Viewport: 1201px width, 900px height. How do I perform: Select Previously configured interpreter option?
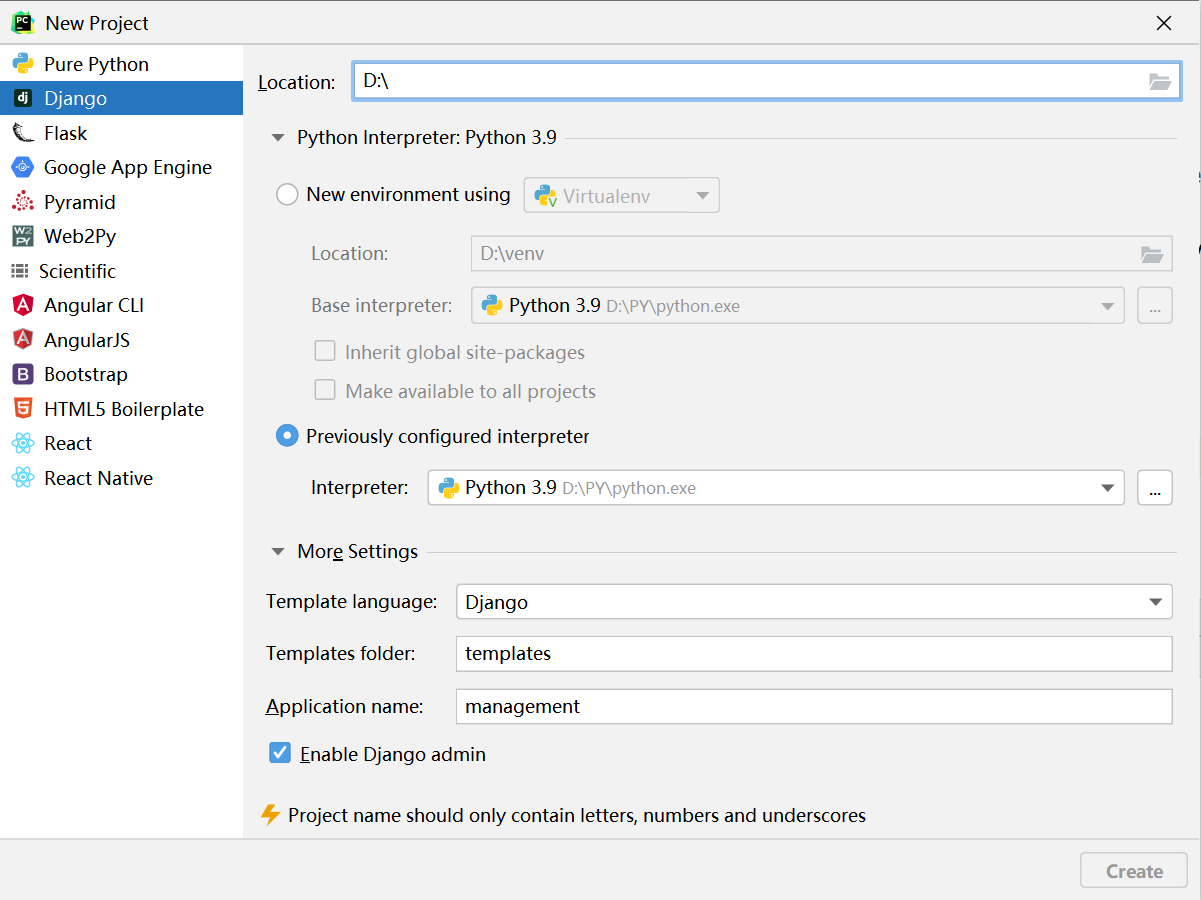287,436
